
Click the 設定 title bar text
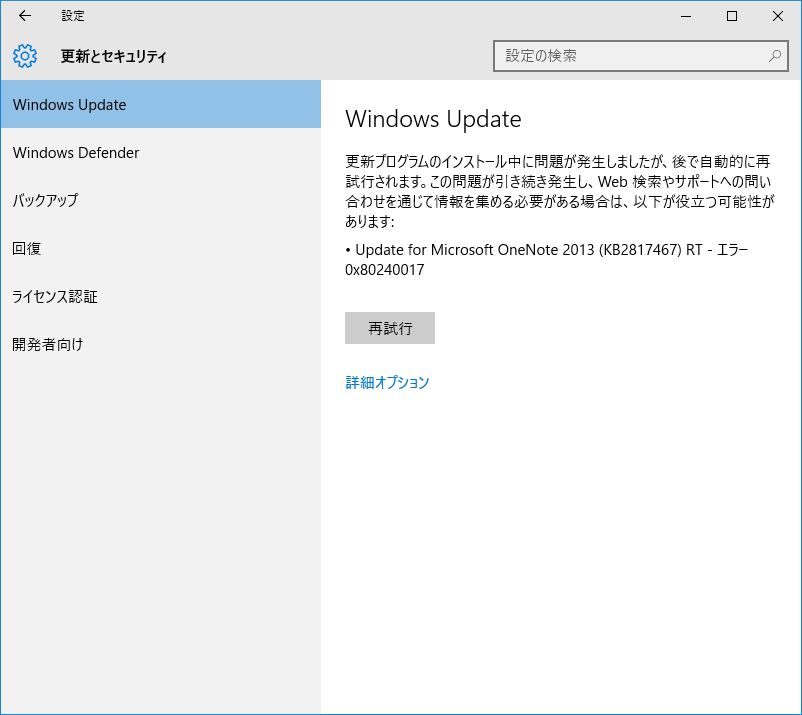[73, 16]
